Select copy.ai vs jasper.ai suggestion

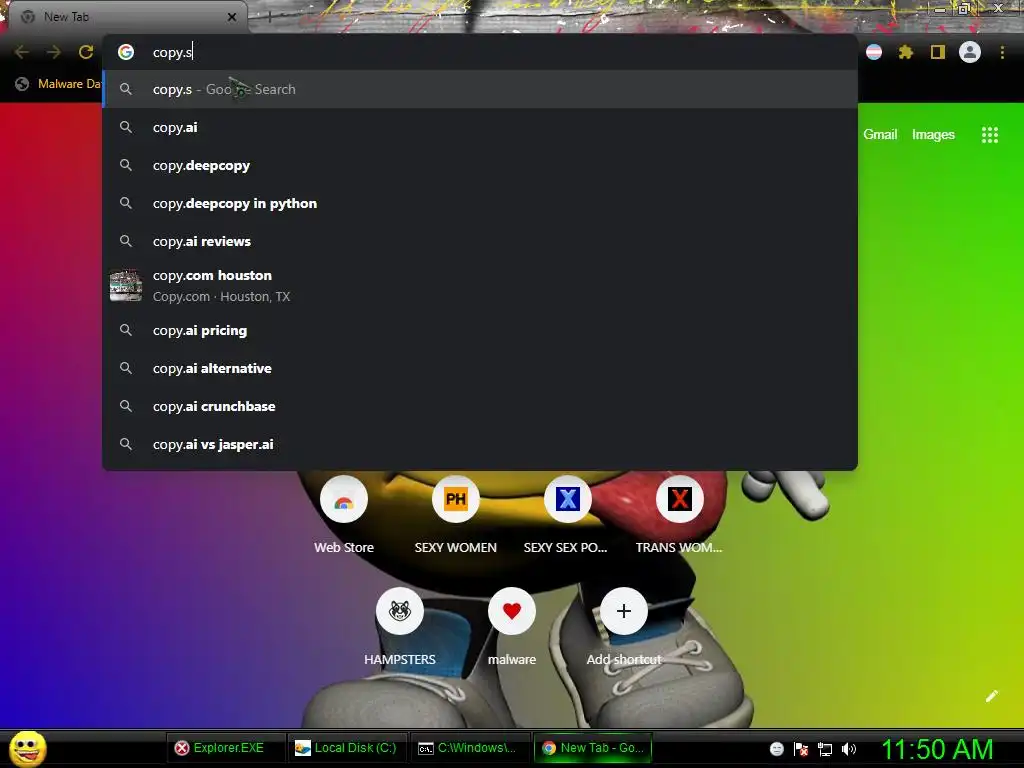tap(480, 444)
